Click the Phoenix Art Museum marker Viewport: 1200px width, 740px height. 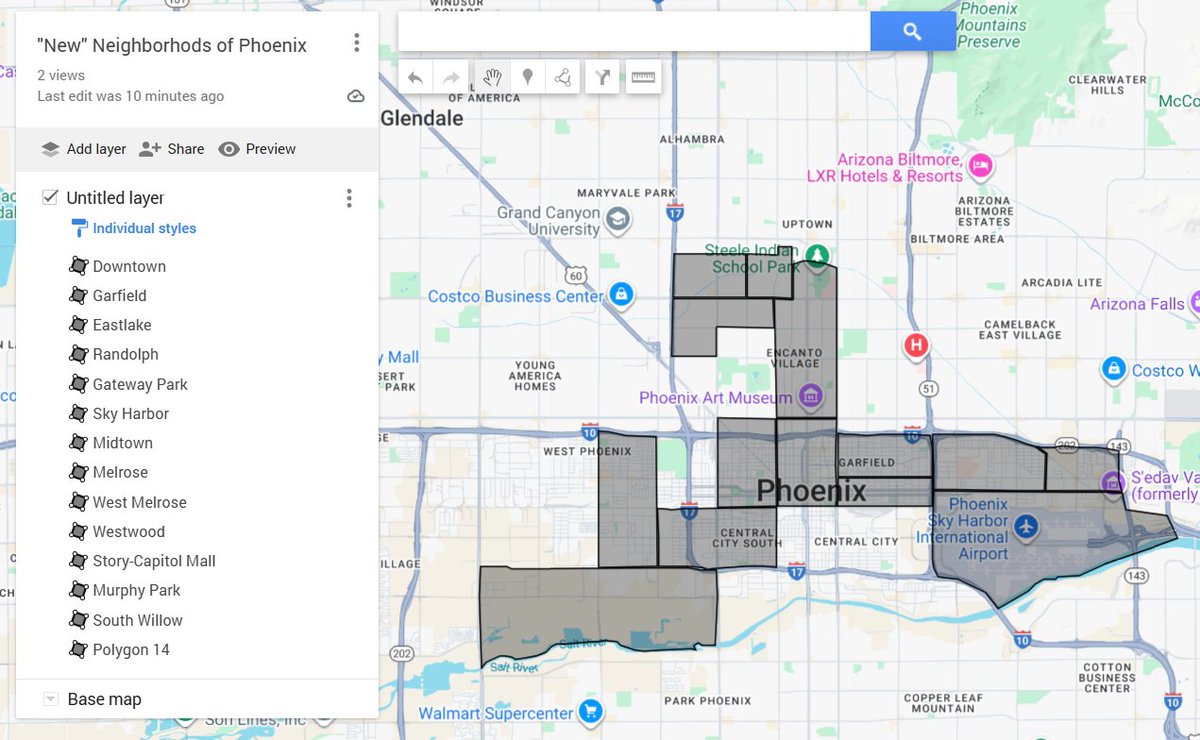coord(810,397)
